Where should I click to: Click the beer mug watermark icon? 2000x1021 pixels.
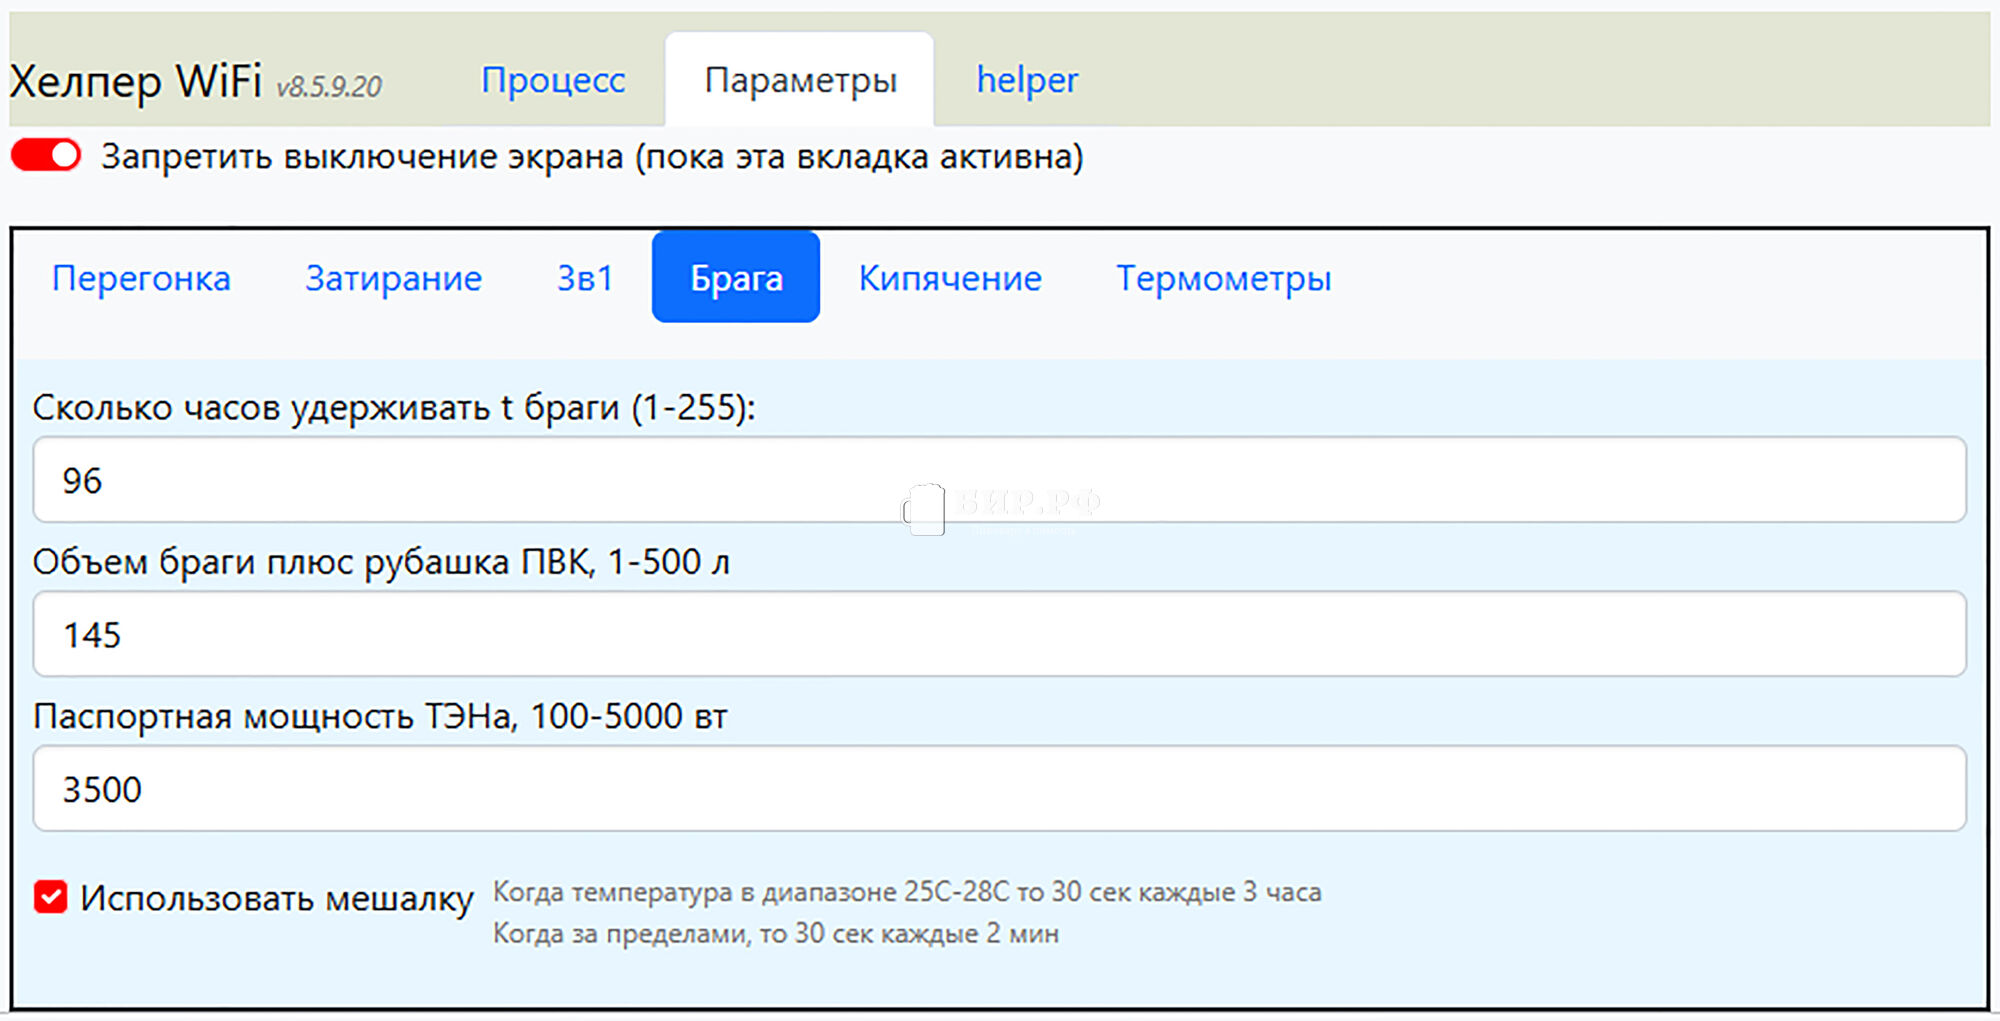(x=925, y=509)
